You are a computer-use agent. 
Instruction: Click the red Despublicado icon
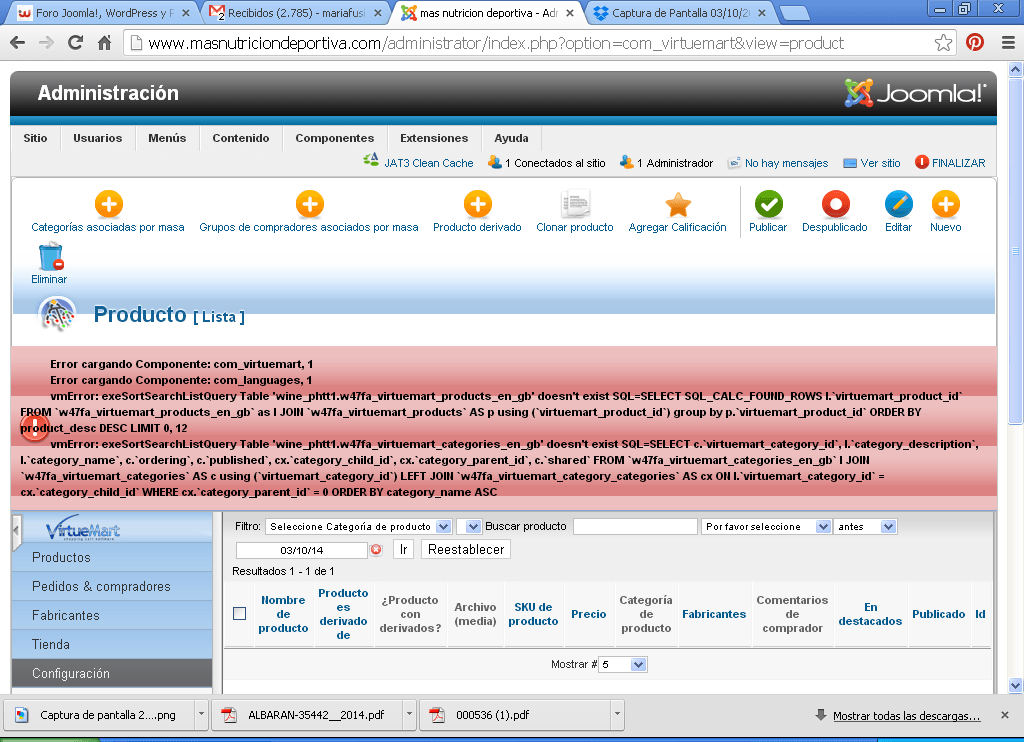835,204
